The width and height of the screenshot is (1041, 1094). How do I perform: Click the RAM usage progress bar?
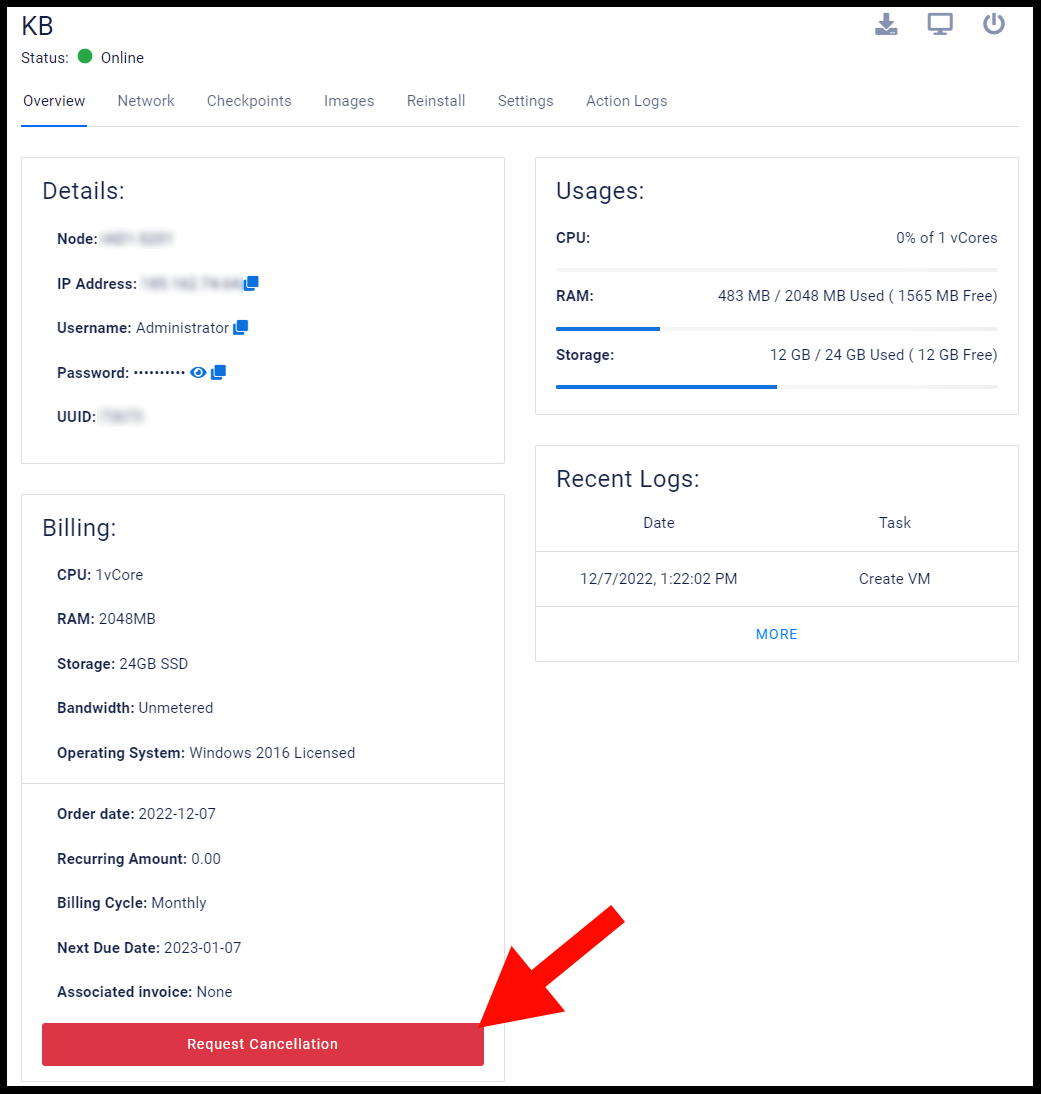pyautogui.click(x=777, y=328)
